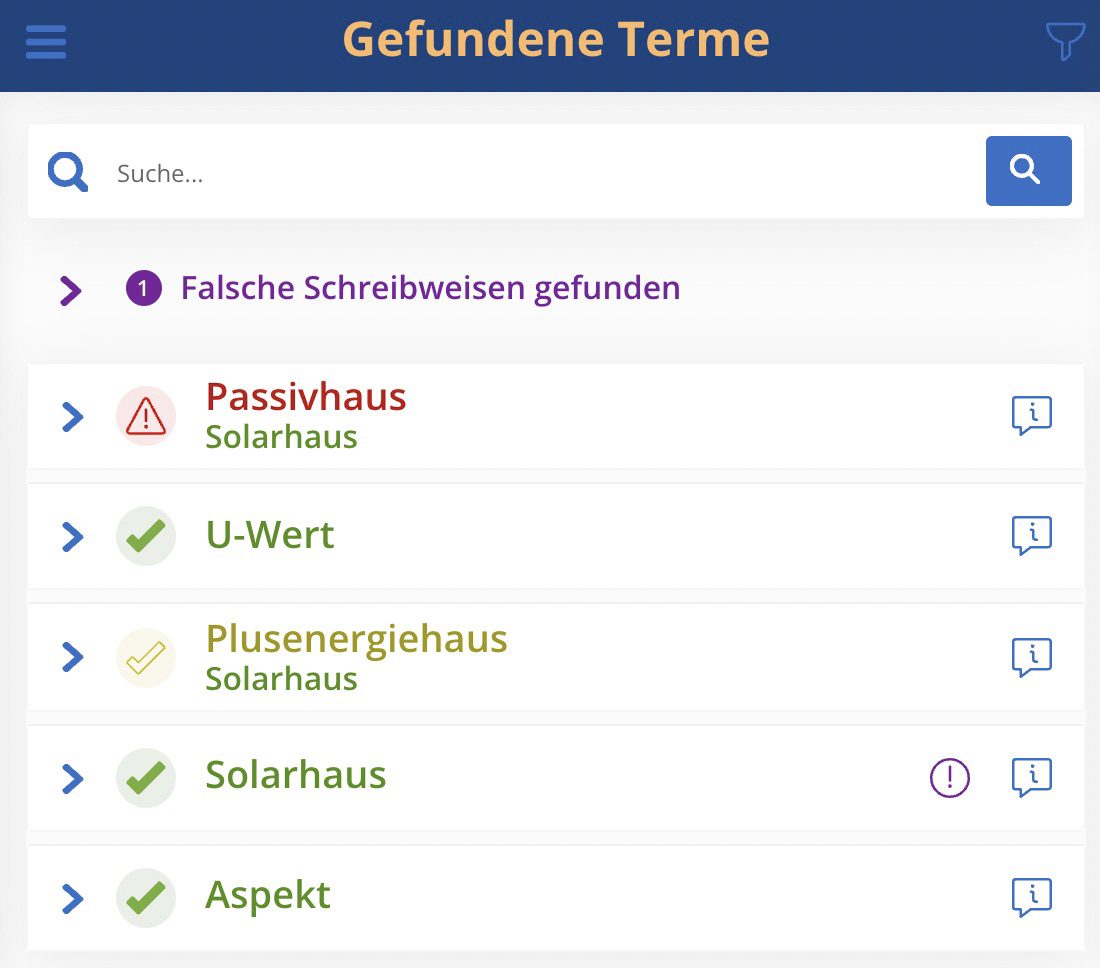Click the yellow checkmark beside Plusenergiehaus
The width and height of the screenshot is (1100, 968).
(146, 657)
